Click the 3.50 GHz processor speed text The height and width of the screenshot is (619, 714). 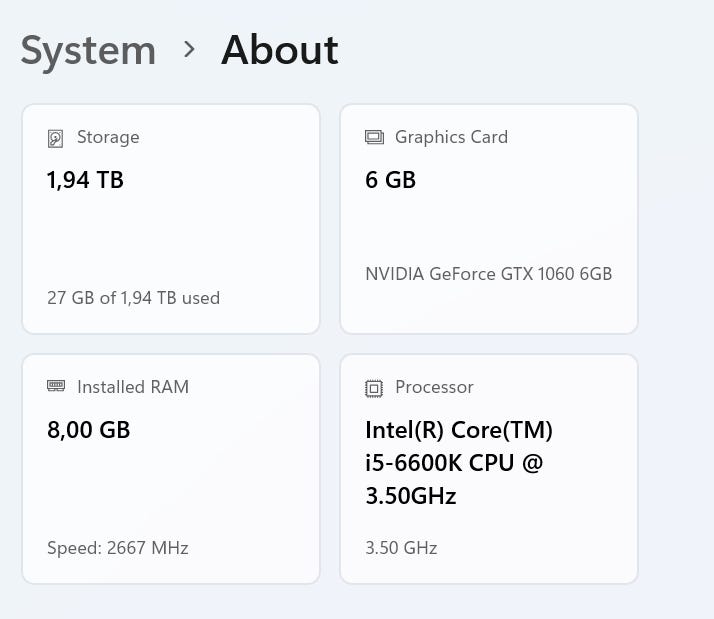[401, 548]
